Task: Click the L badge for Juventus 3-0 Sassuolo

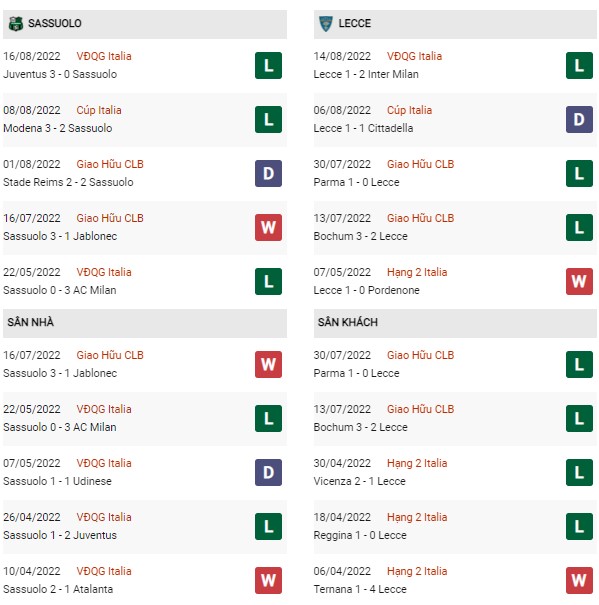Action: pyautogui.click(x=268, y=65)
